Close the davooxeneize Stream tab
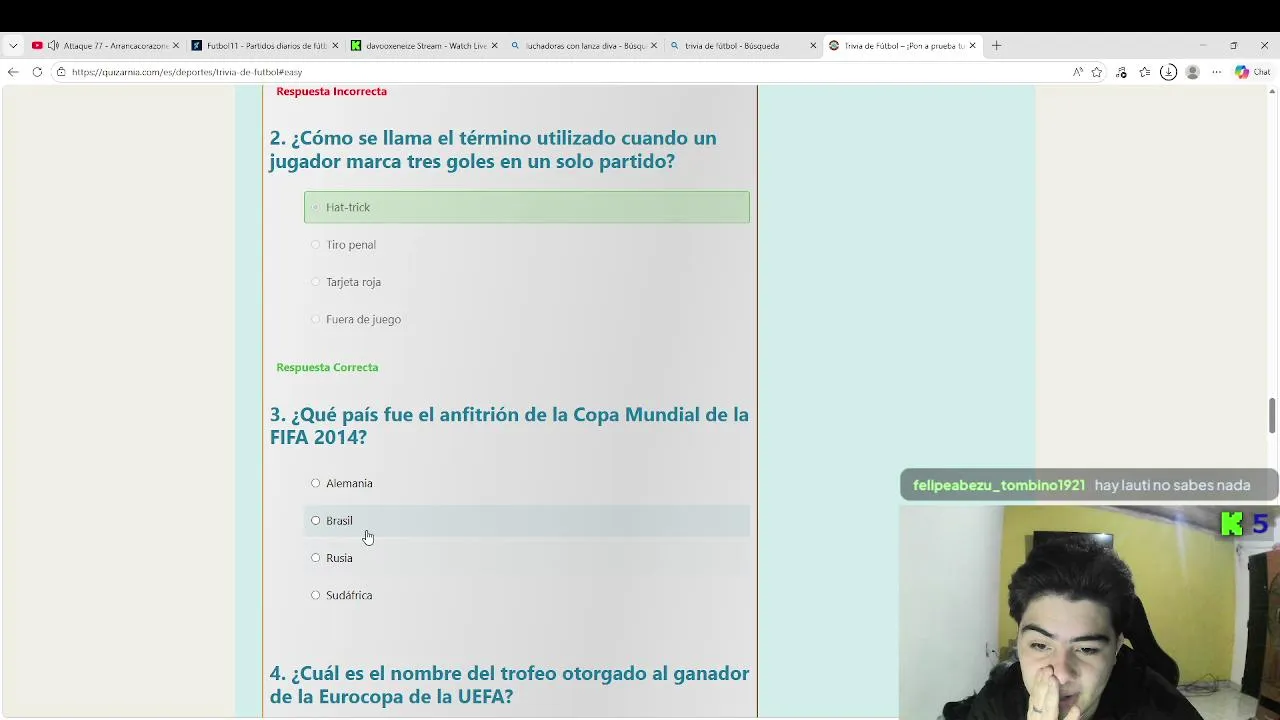This screenshot has height=720, width=1280. click(494, 45)
